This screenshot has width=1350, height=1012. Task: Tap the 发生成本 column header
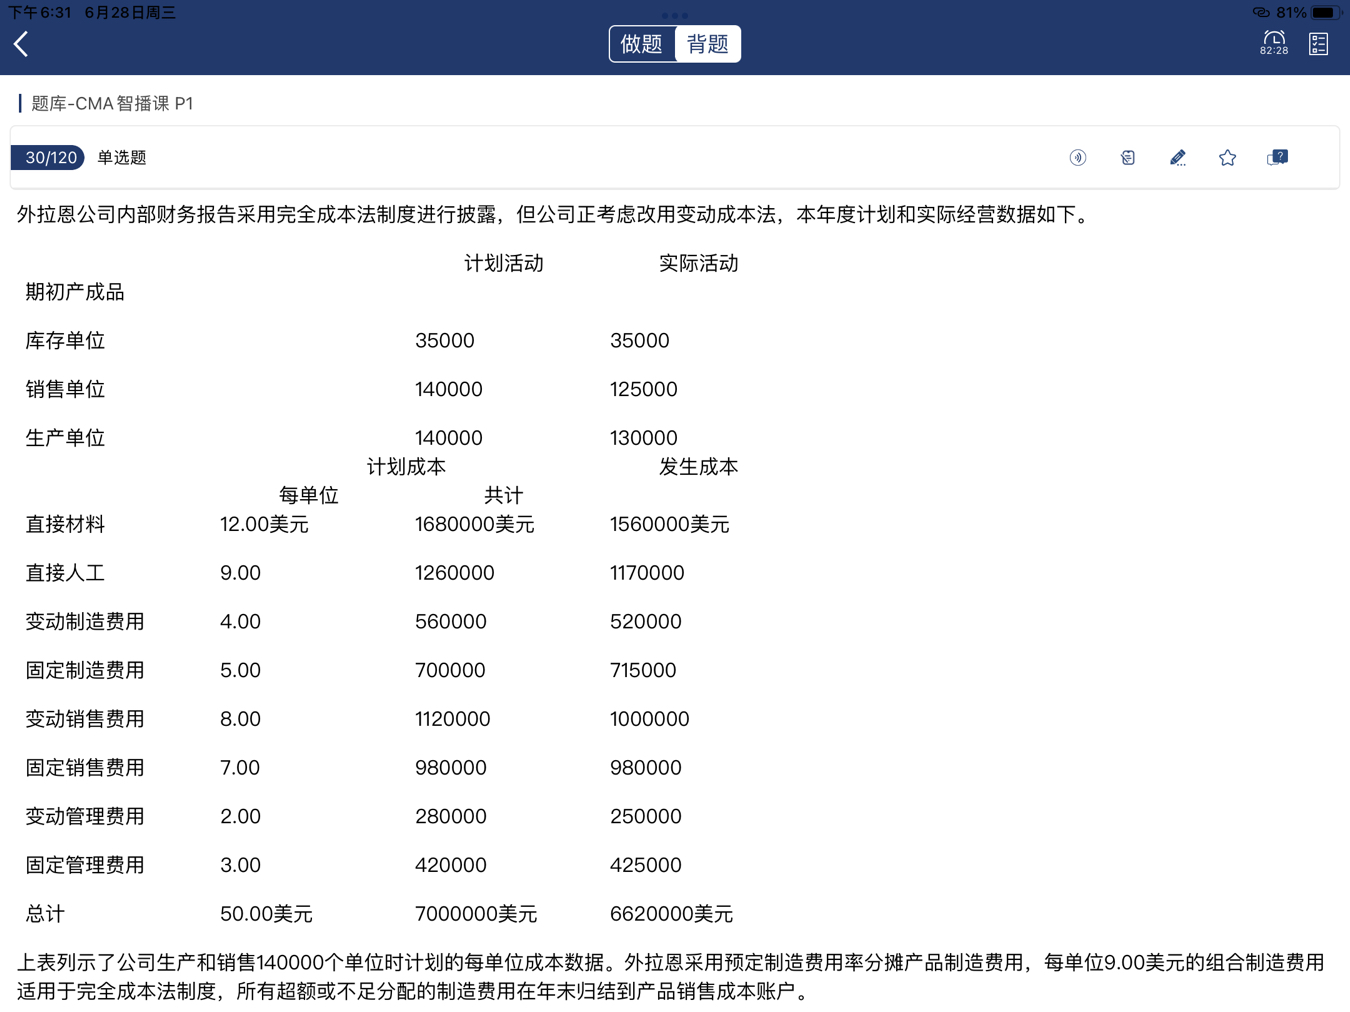[x=698, y=467]
